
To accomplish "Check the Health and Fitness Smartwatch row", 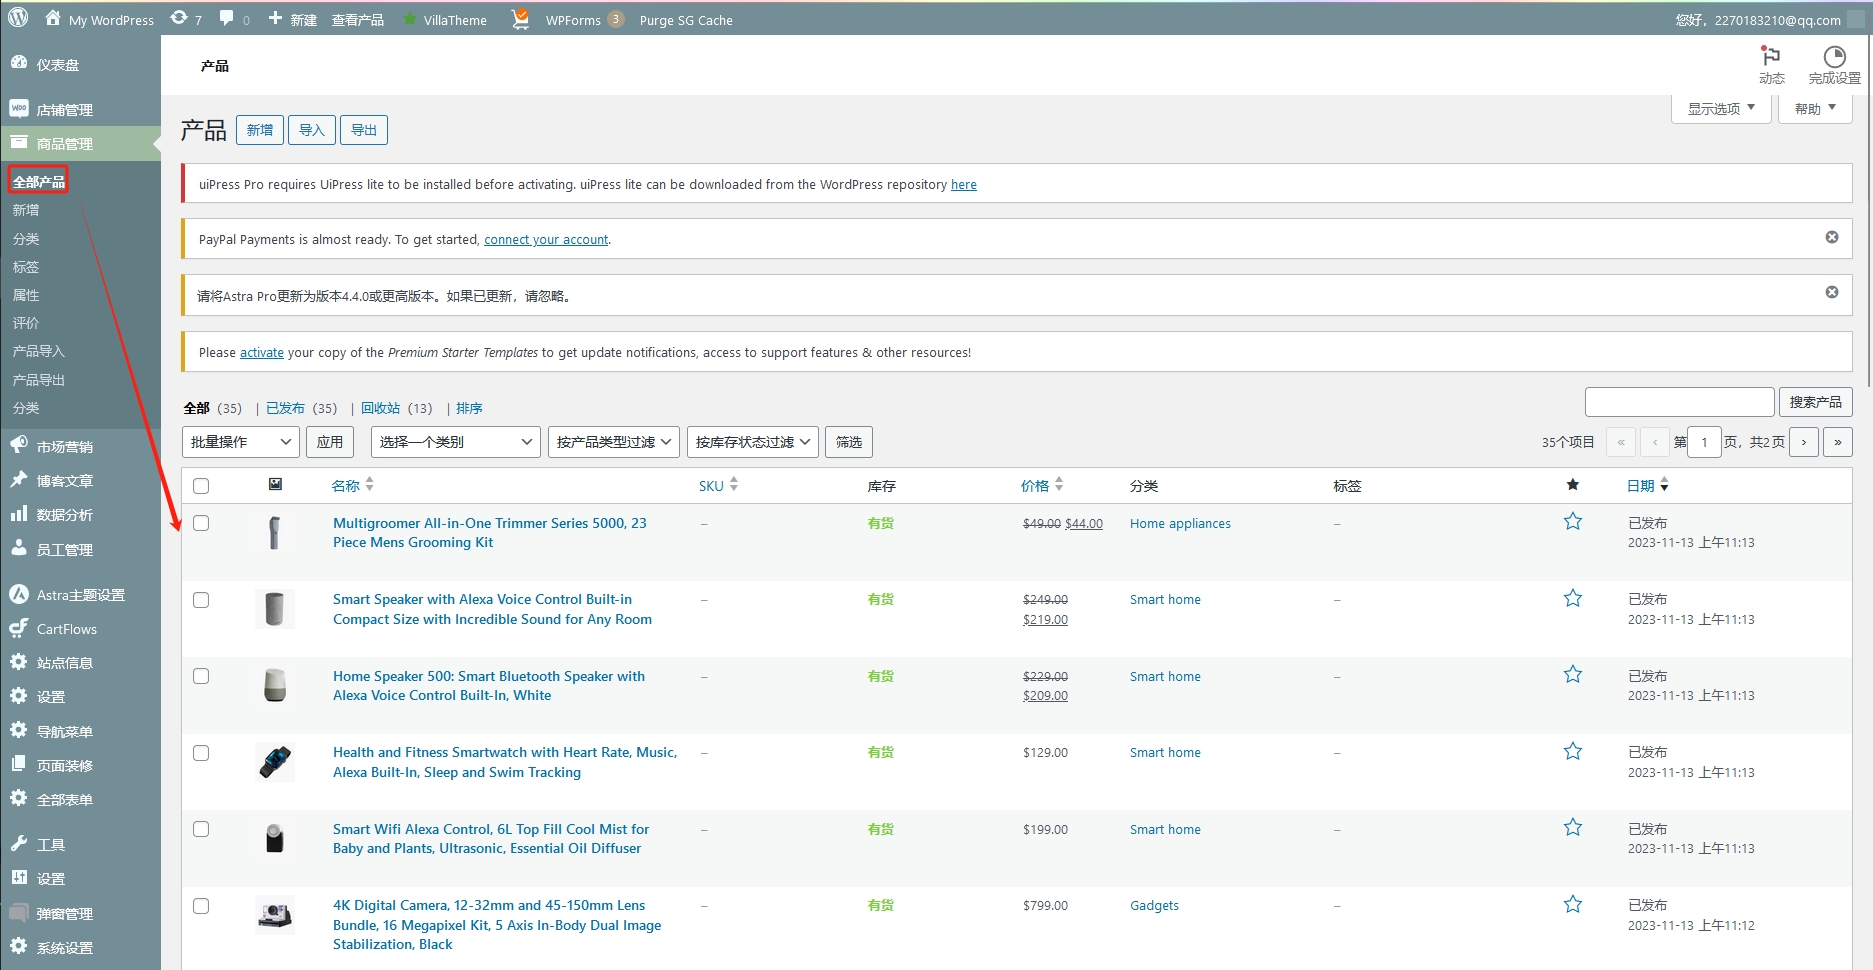I will pyautogui.click(x=201, y=753).
